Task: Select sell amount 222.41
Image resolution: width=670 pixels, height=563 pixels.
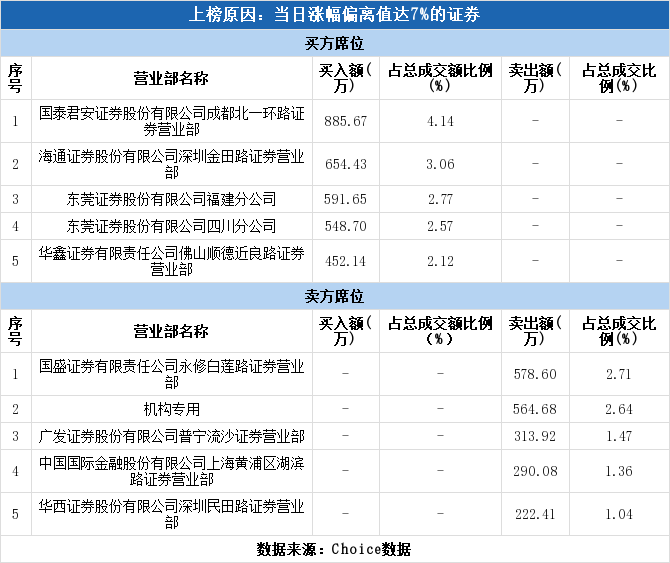Action: point(535,514)
